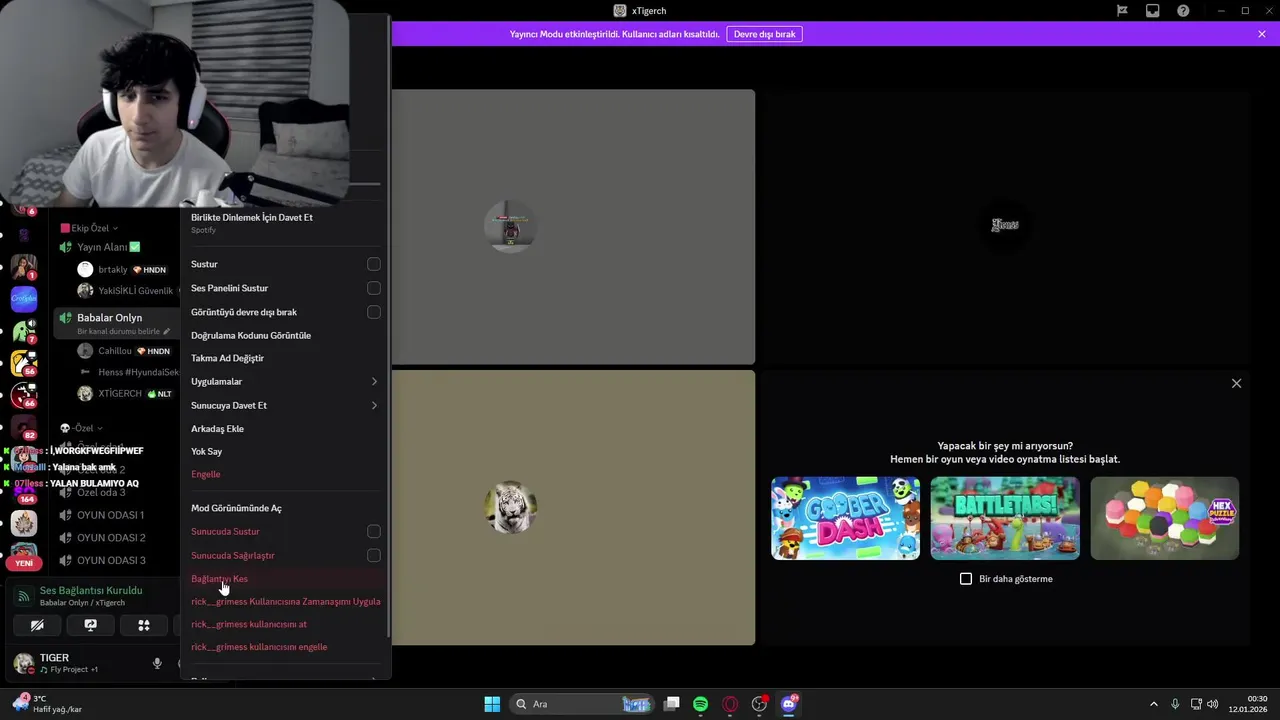This screenshot has height=720, width=1280.
Task: Share your screen from voice panel
Action: click(x=91, y=625)
